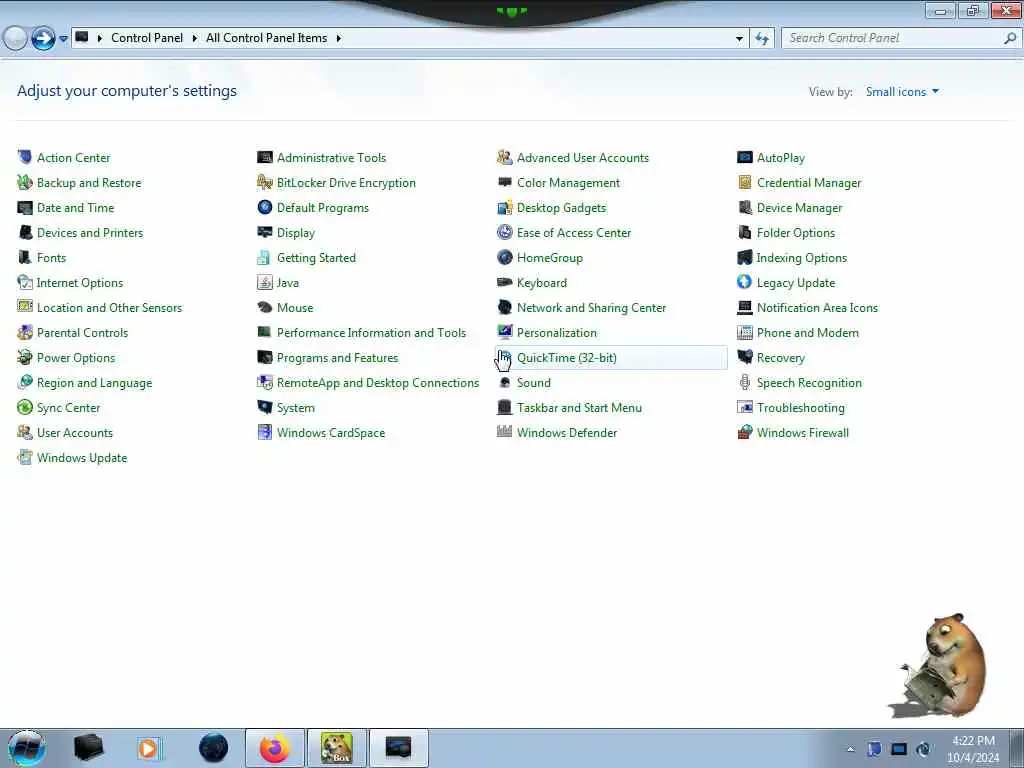1024x768 pixels.
Task: Open the Internet Options icon
Action: [25, 282]
